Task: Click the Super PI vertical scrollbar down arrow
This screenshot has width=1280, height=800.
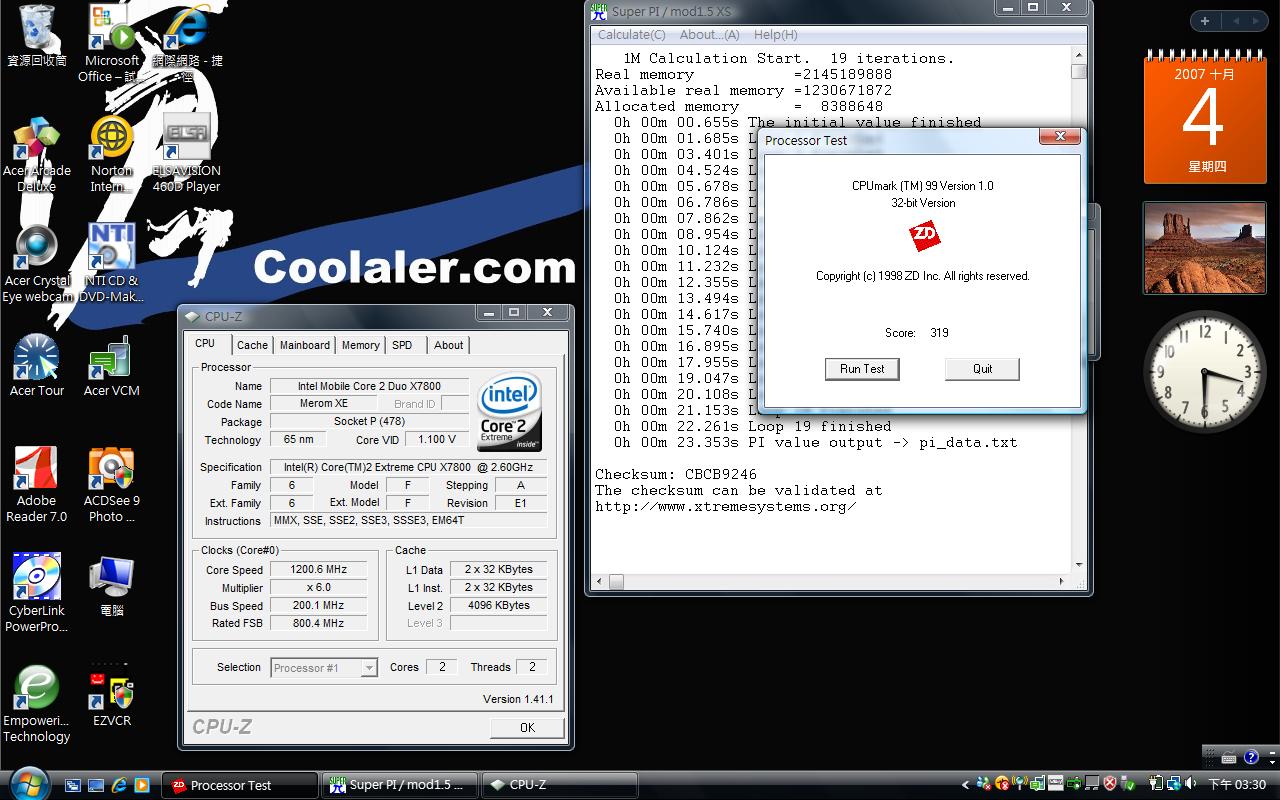Action: (1079, 566)
